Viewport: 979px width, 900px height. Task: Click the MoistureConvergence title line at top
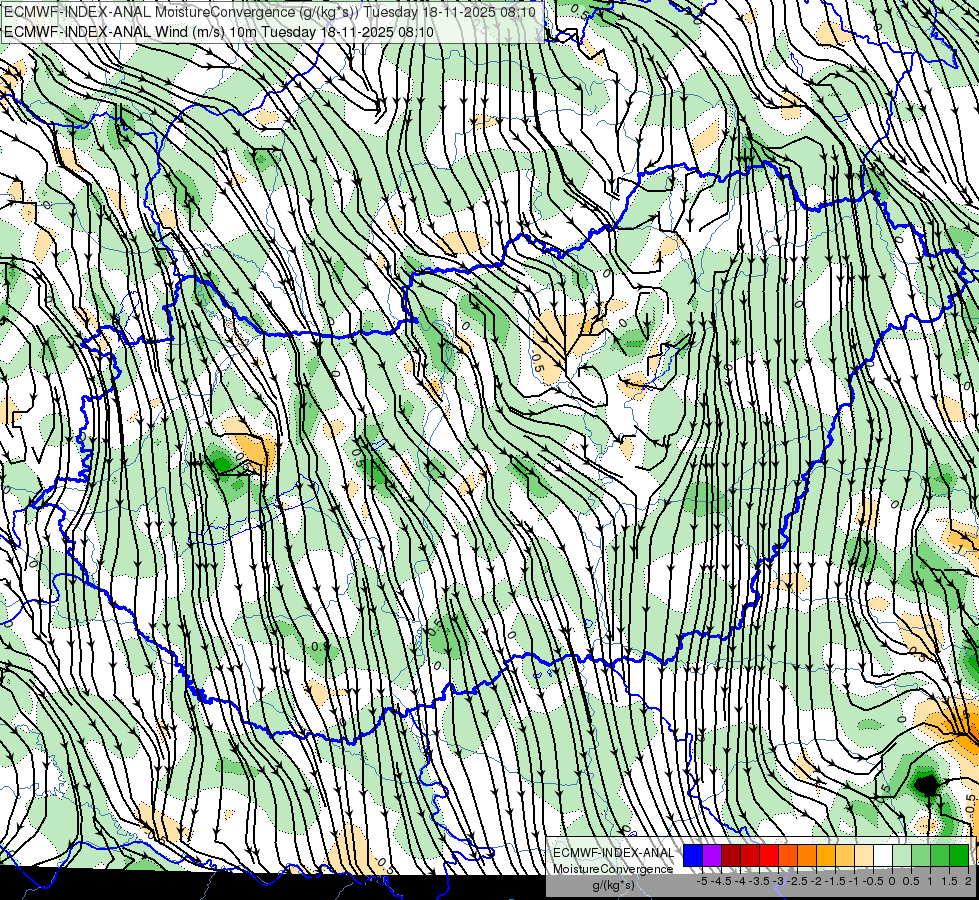(269, 12)
